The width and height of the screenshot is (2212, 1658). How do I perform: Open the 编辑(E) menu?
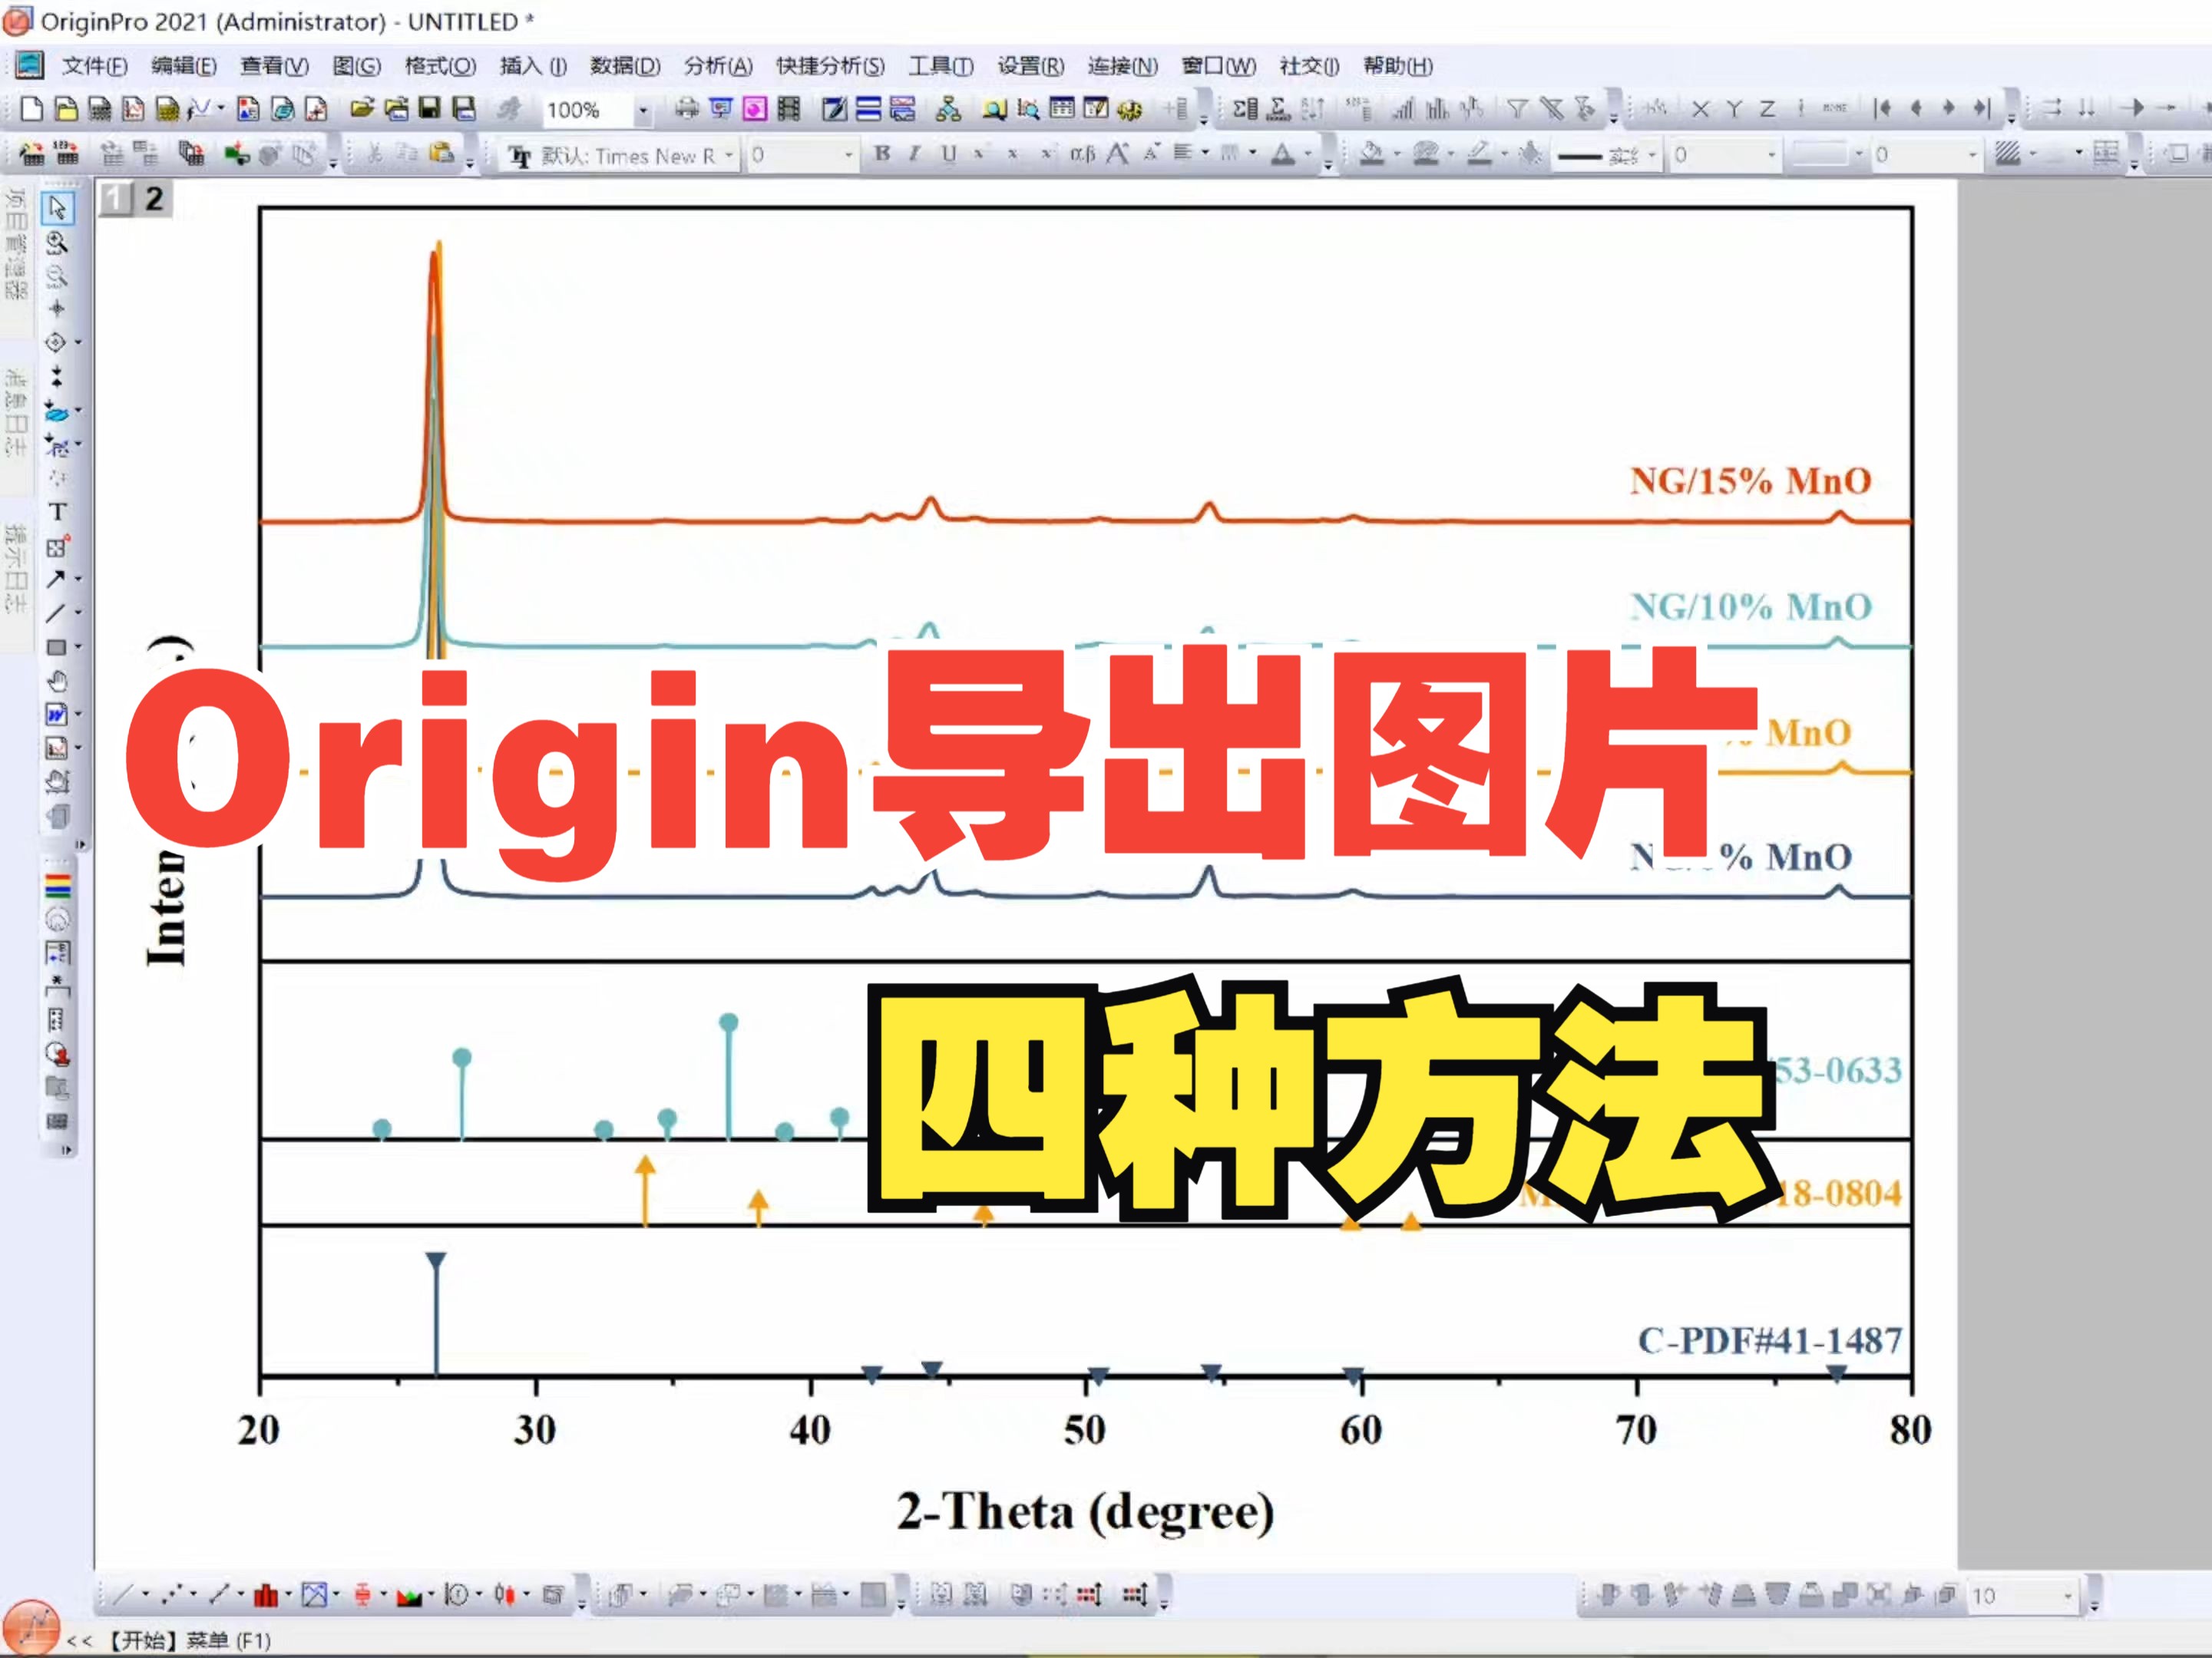pos(184,66)
